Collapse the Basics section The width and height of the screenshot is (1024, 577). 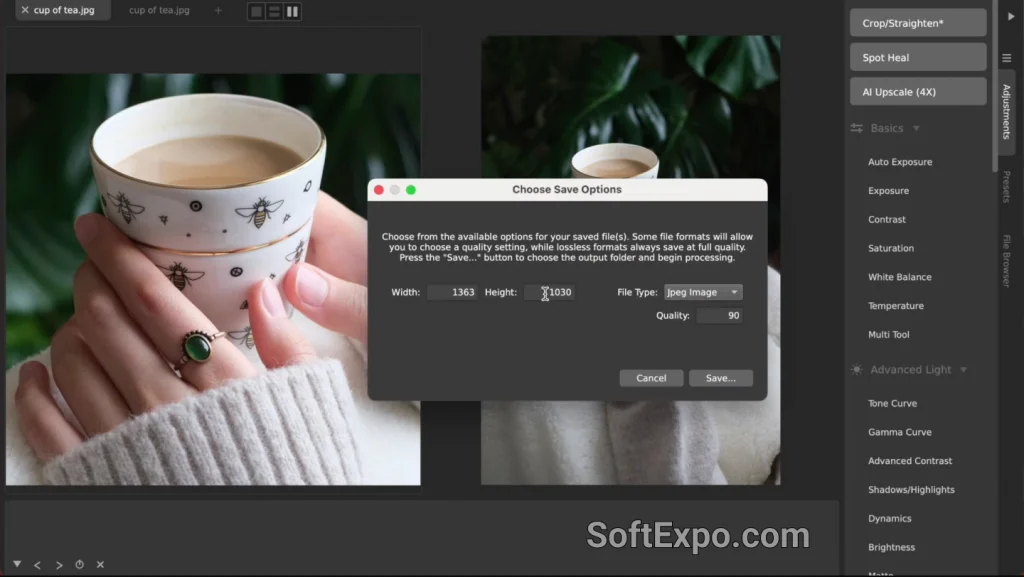[916, 128]
